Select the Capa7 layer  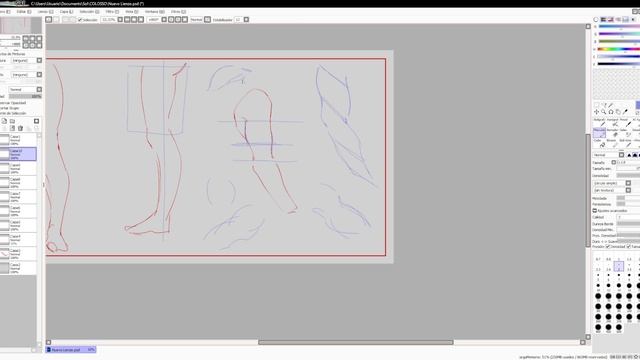pyautogui.click(x=18, y=197)
